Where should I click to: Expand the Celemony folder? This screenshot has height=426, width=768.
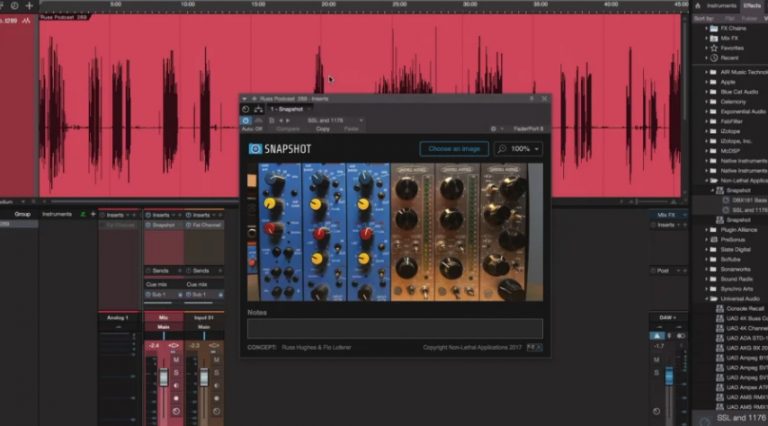point(707,102)
